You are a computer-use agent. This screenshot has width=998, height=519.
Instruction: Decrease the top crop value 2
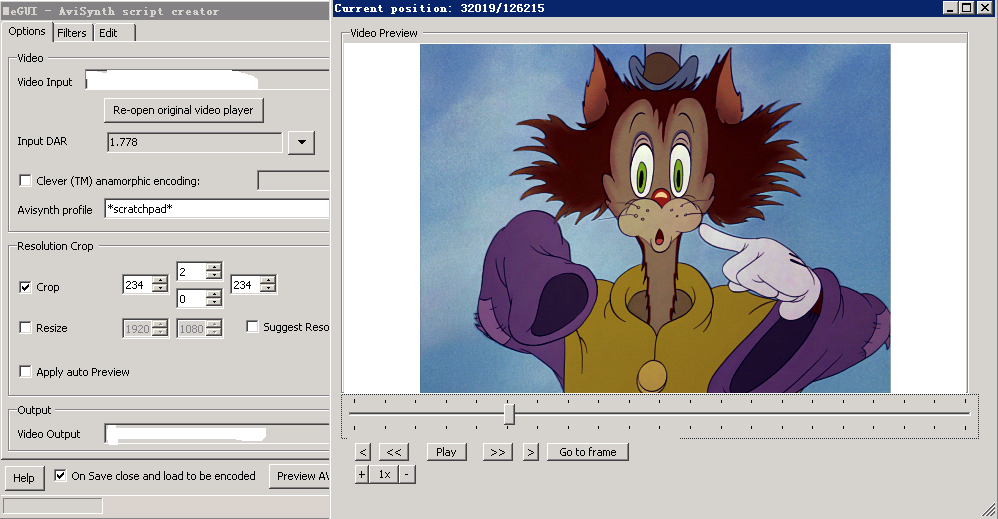point(214,275)
